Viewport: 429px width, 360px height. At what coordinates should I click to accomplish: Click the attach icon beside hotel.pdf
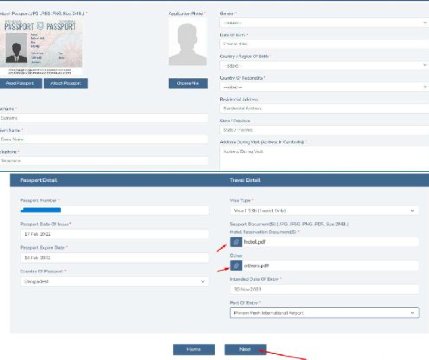tap(236, 242)
